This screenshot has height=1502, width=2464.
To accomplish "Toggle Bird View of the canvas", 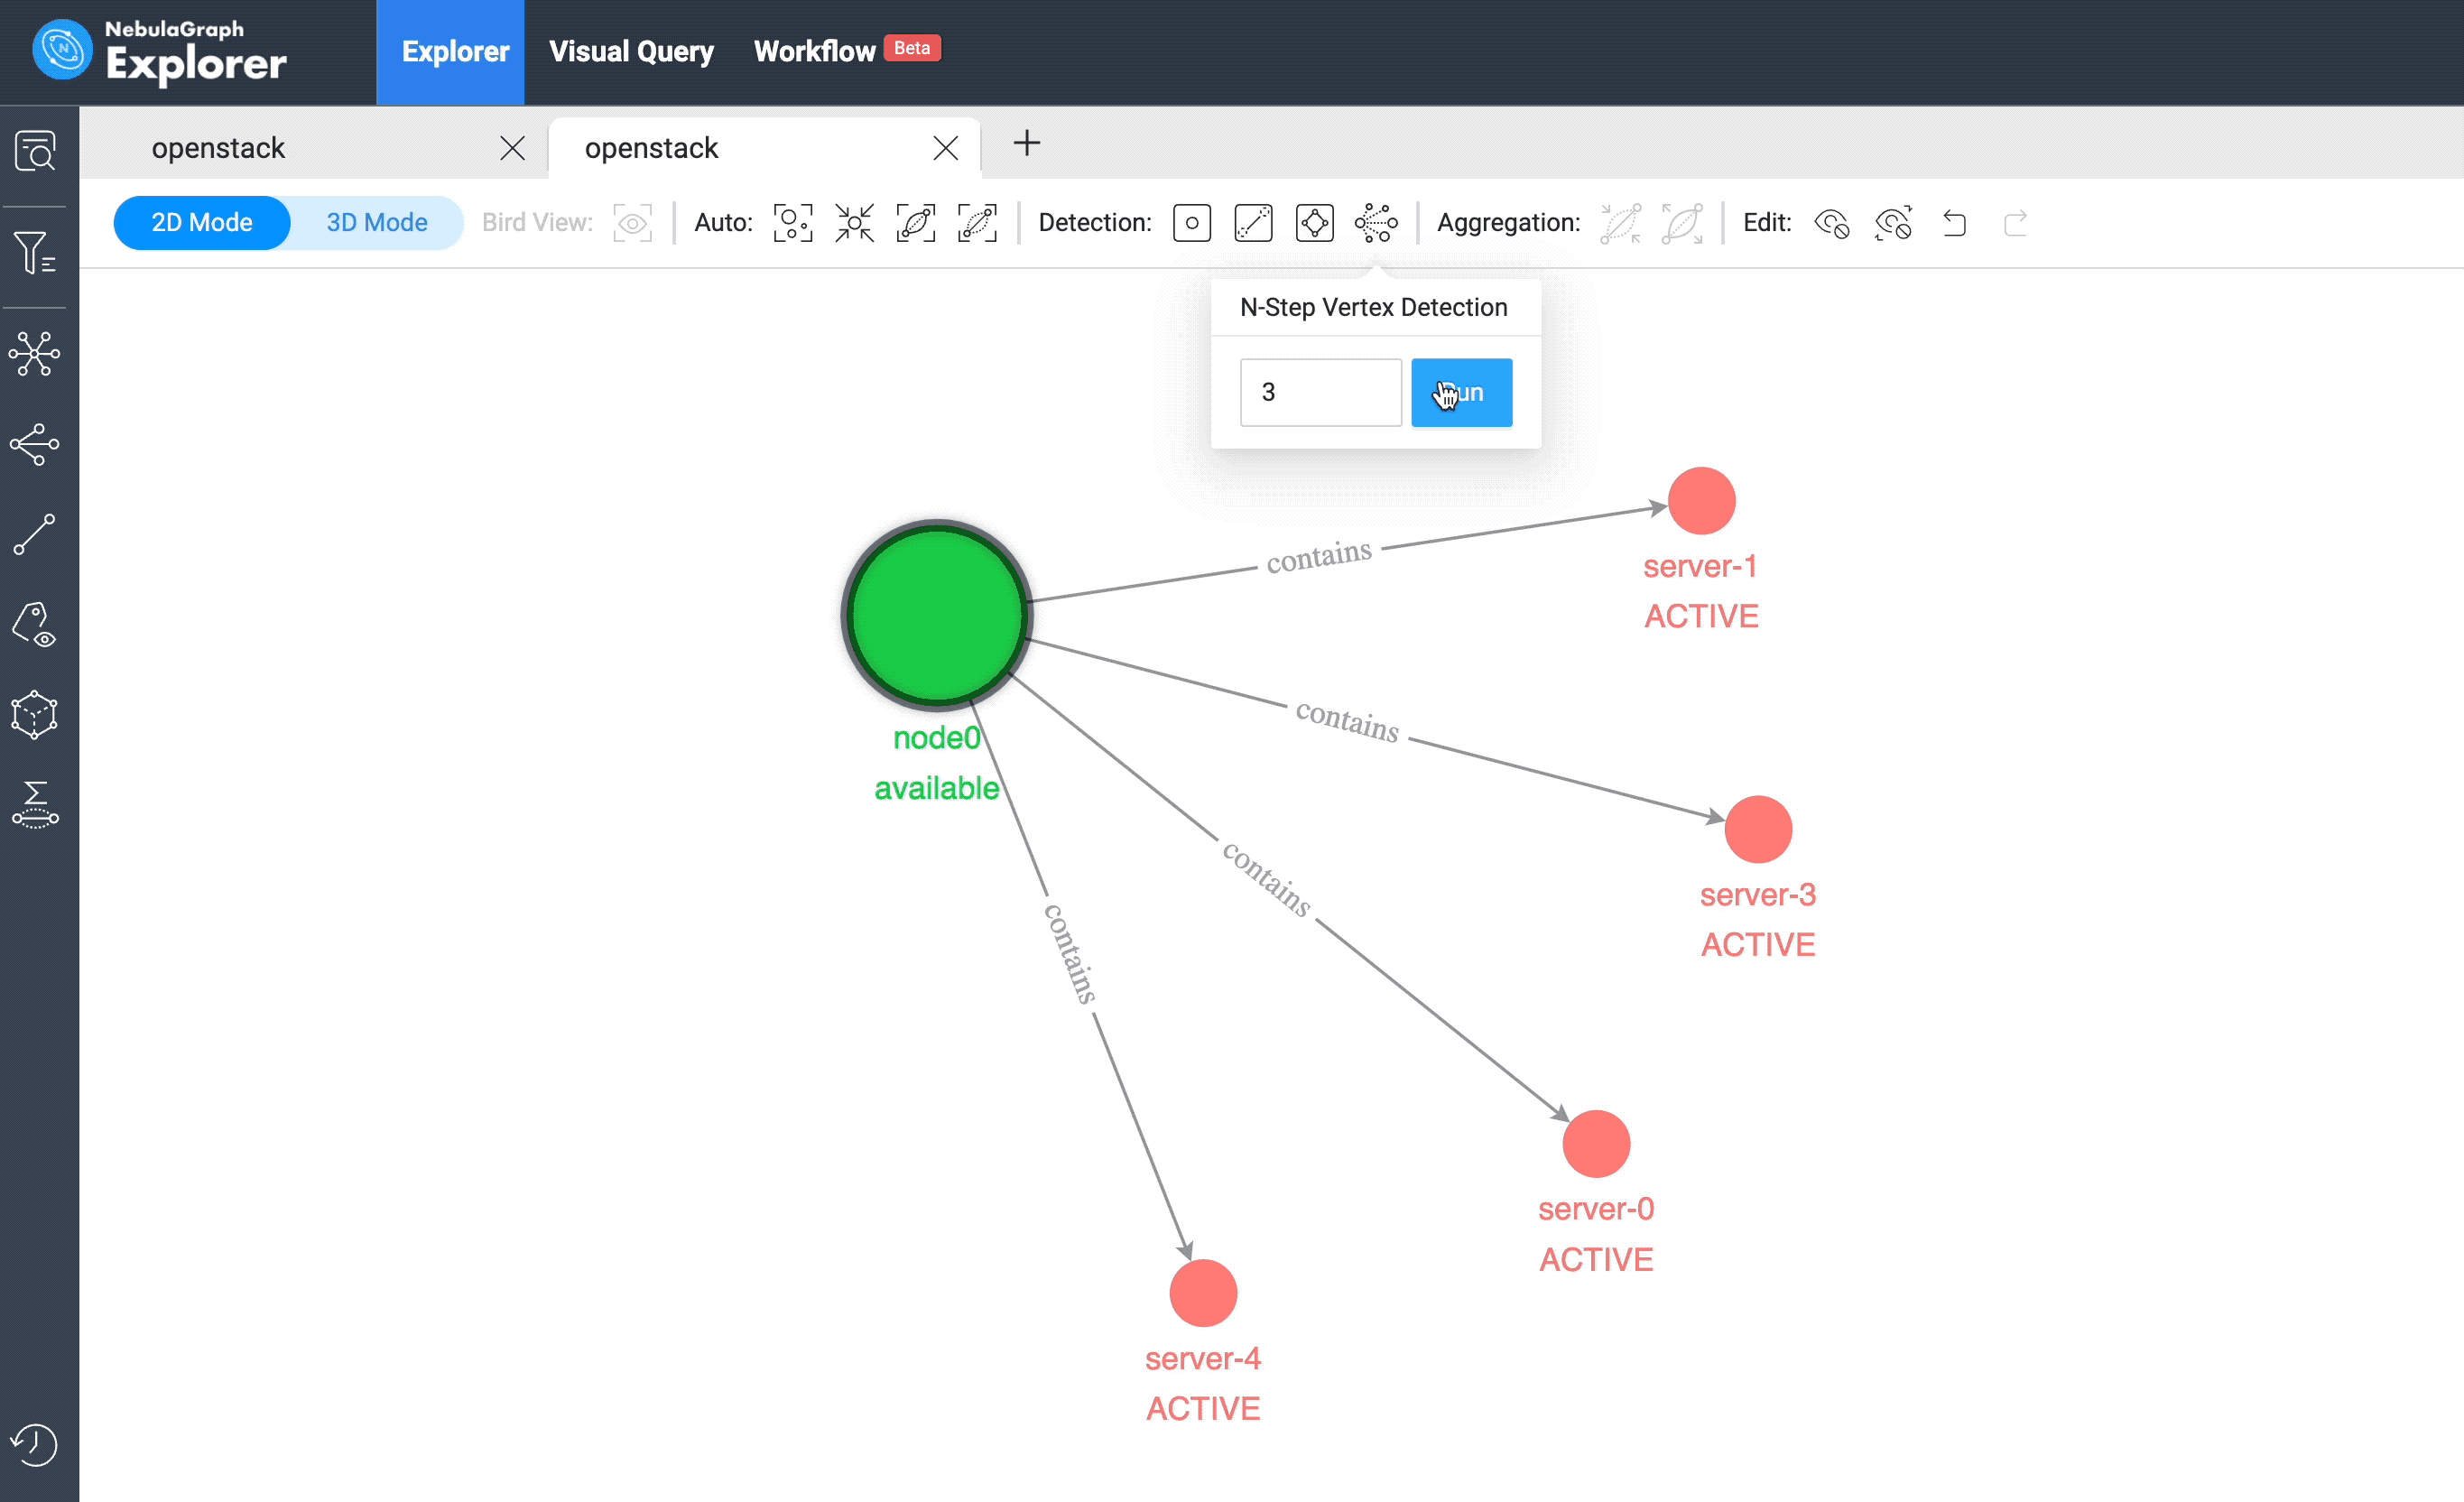I will coord(632,222).
